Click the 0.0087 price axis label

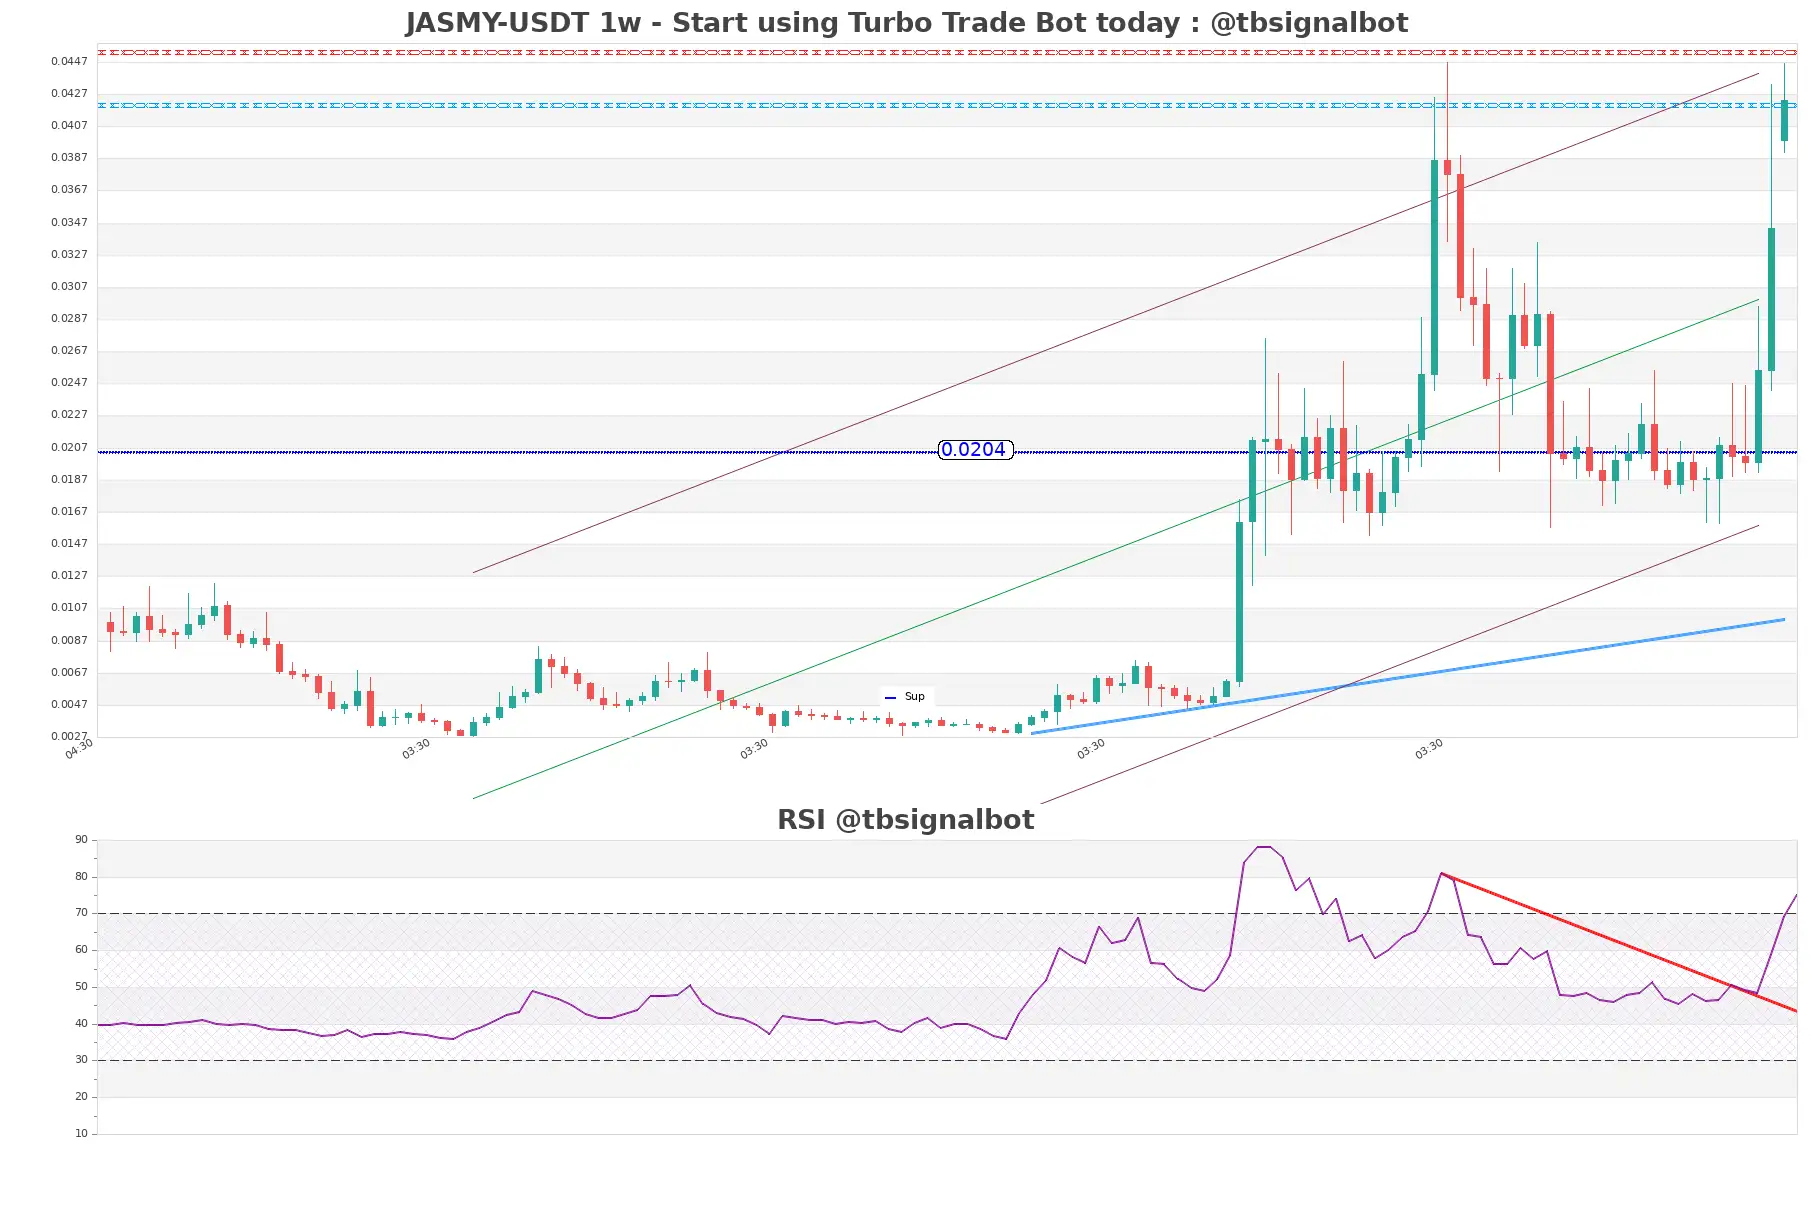pyautogui.click(x=69, y=640)
